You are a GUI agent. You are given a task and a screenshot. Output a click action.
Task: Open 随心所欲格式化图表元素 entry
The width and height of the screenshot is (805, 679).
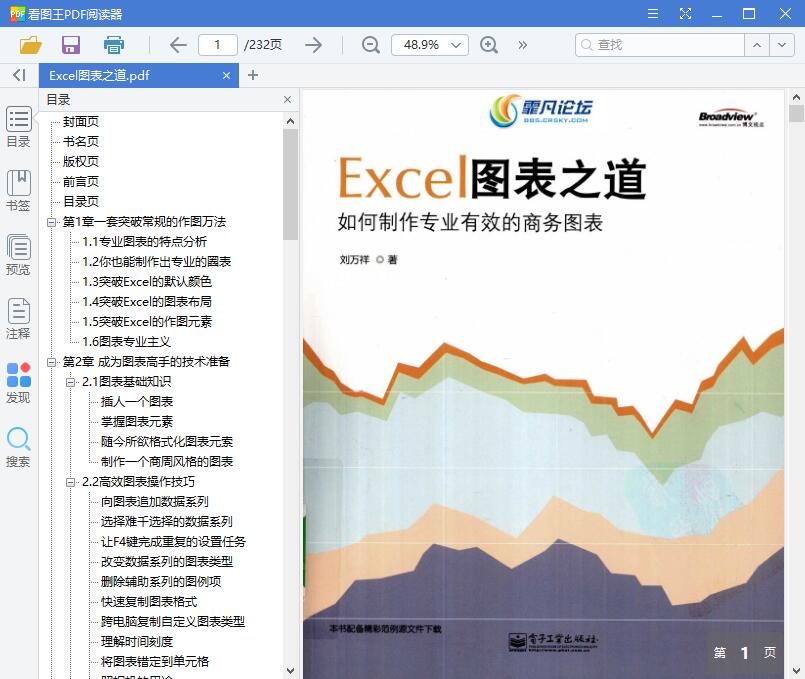pos(167,442)
